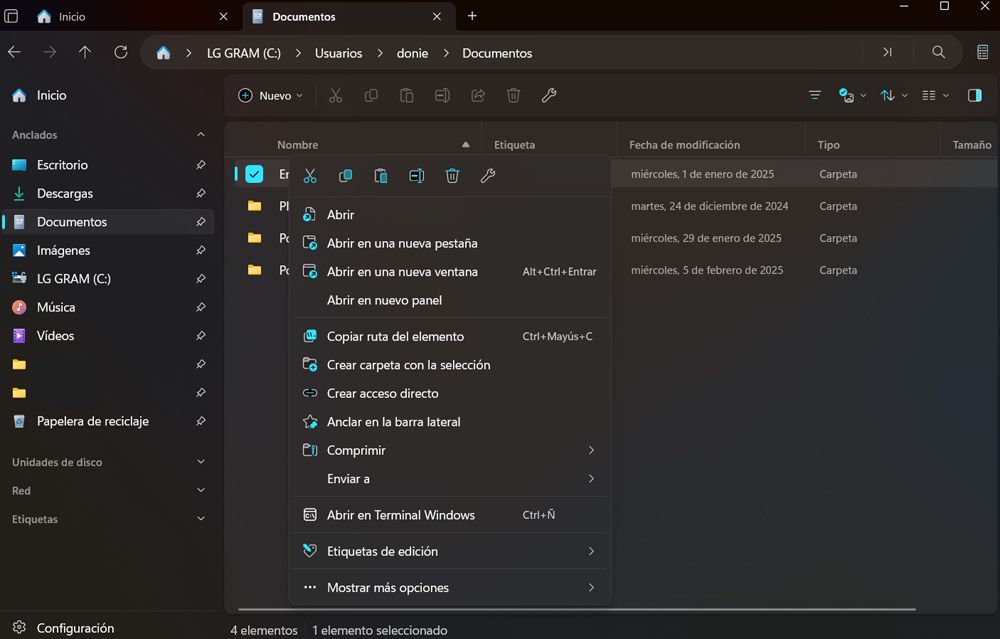Copy the item via the context menu copy icon
1000x639 pixels.
point(346,176)
